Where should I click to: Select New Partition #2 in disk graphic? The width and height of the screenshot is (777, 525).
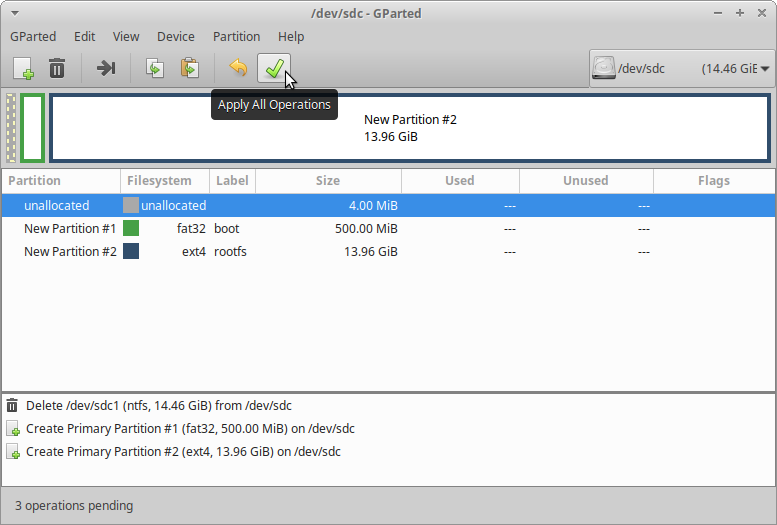[410, 128]
